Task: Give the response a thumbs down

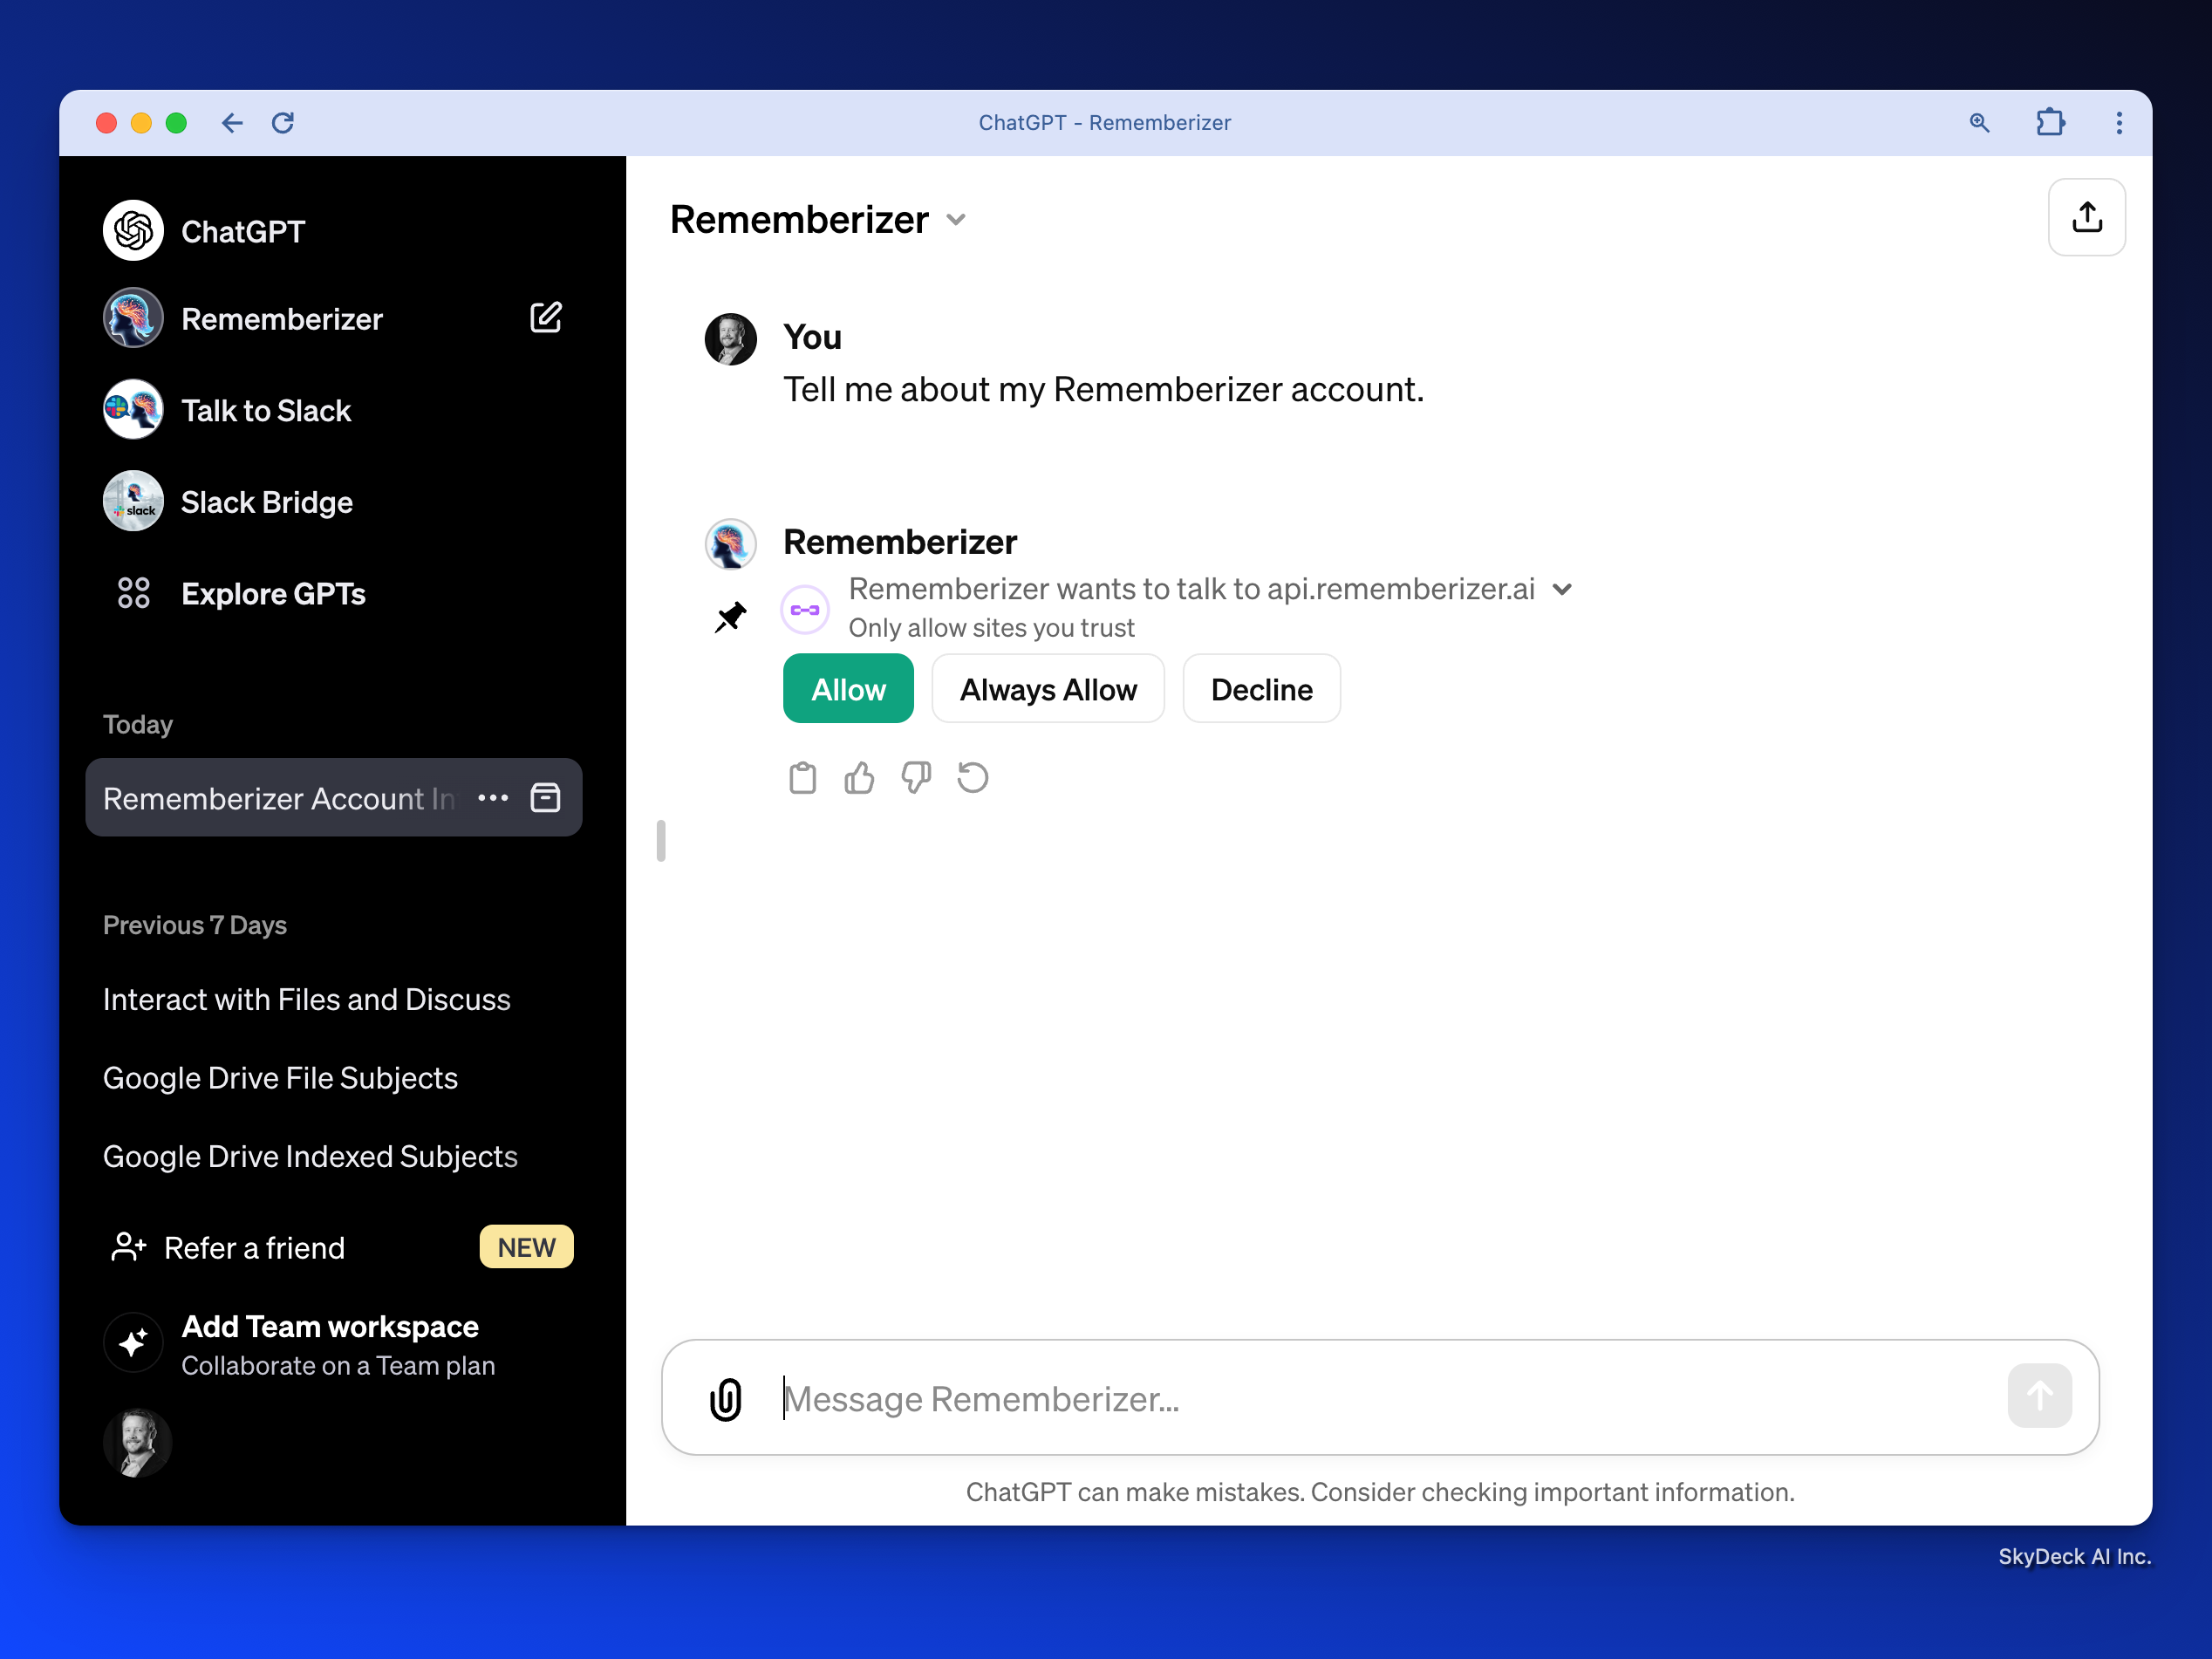Action: coord(915,777)
